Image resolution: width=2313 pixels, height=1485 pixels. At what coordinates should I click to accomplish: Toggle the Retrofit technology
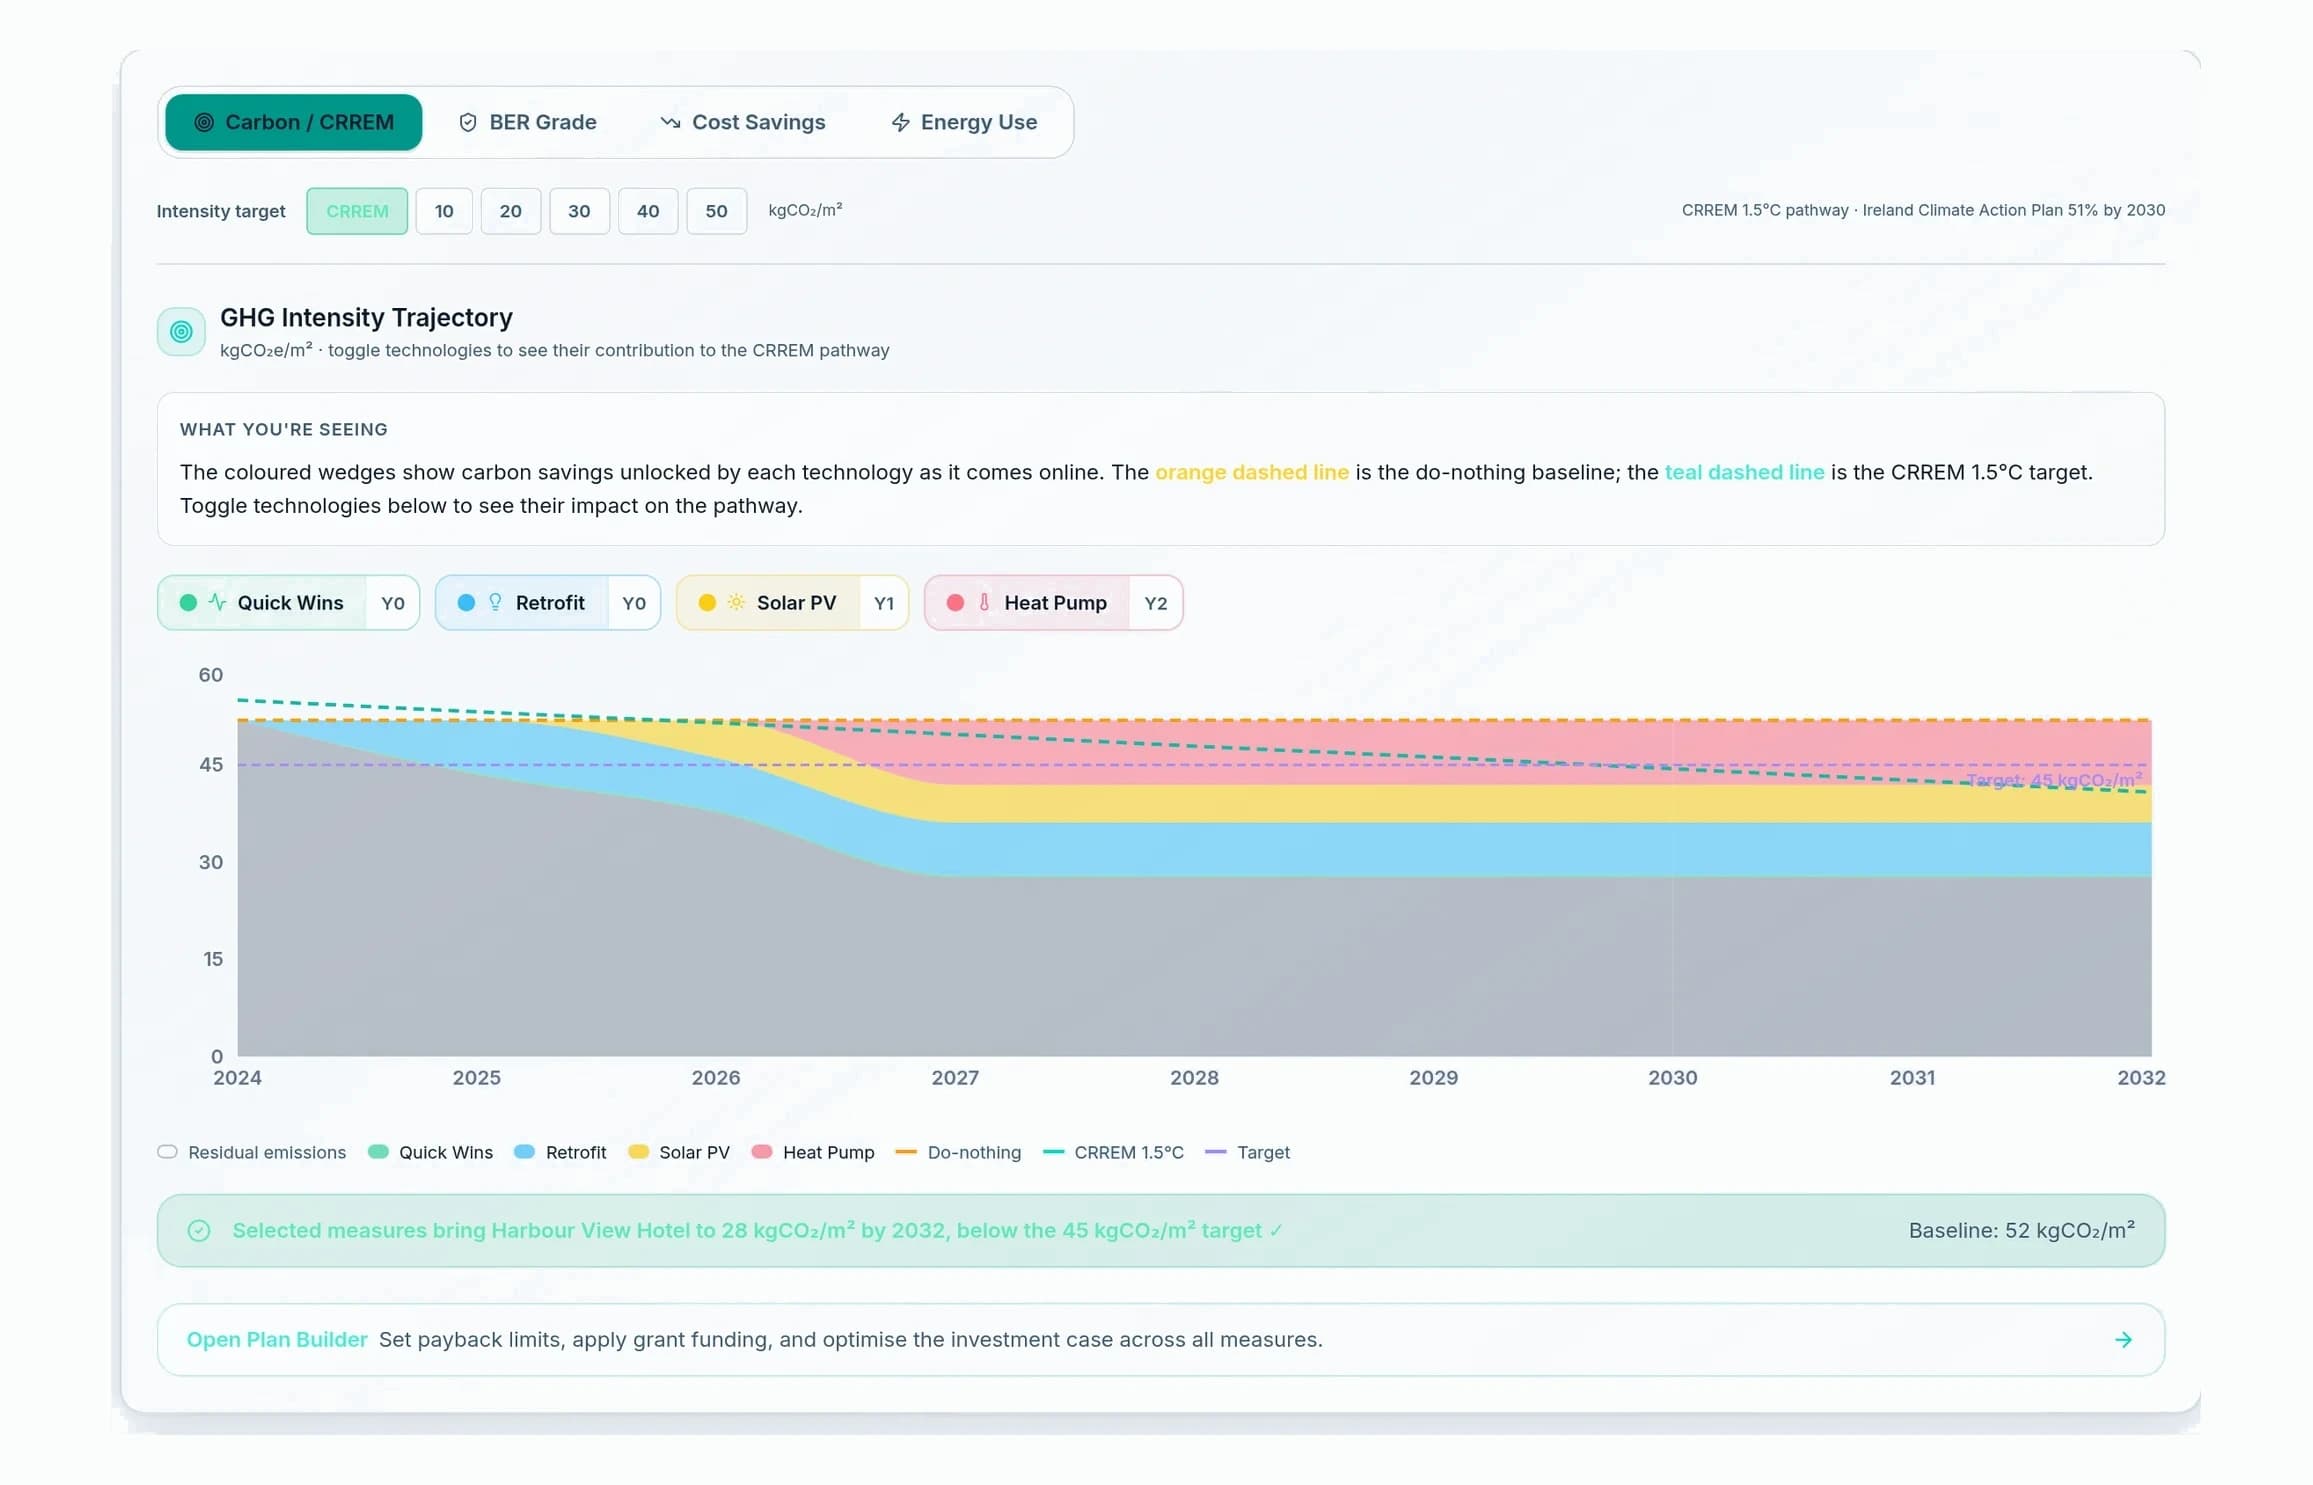tap(522, 603)
